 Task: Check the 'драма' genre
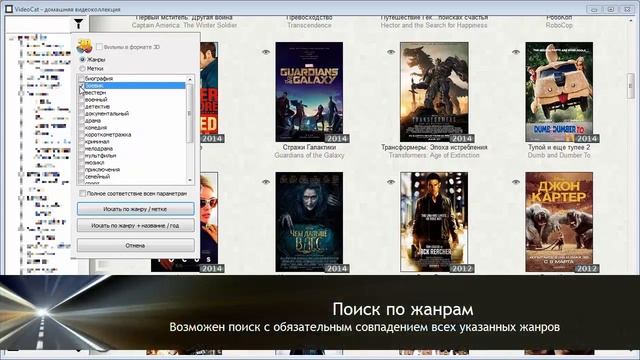(81, 121)
